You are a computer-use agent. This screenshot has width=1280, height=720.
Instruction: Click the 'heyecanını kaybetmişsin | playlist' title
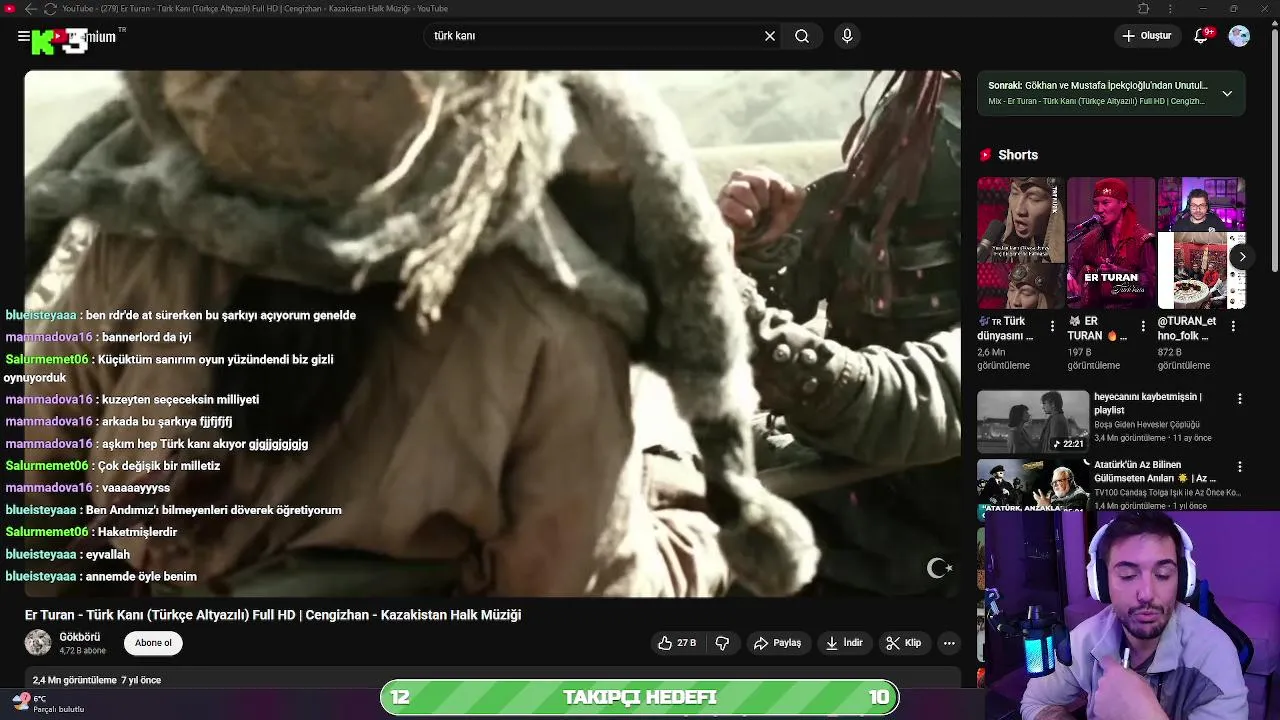click(1148, 403)
